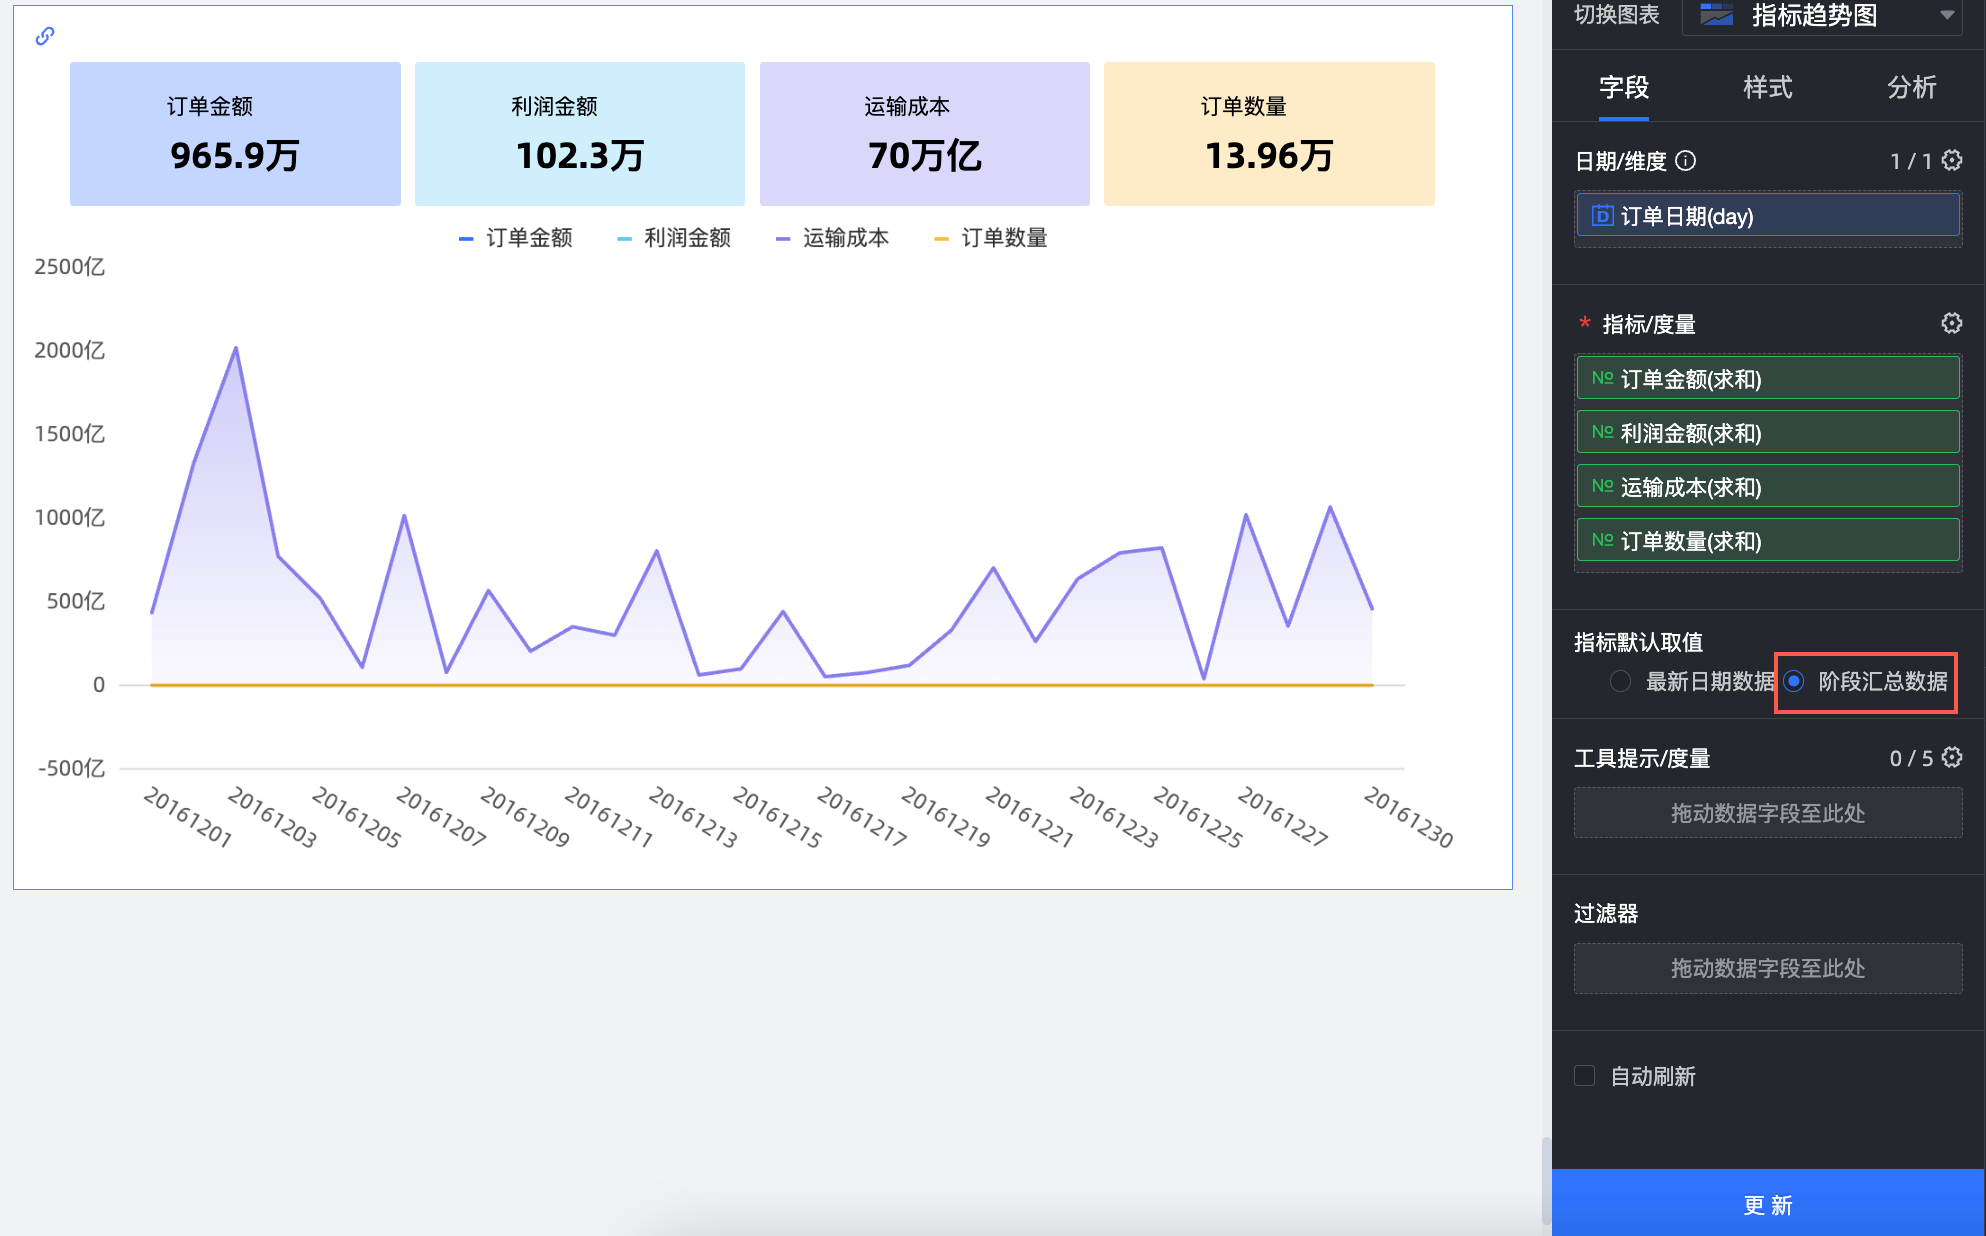
Task: Open the 日期/维度 settings gear
Action: (x=1951, y=160)
